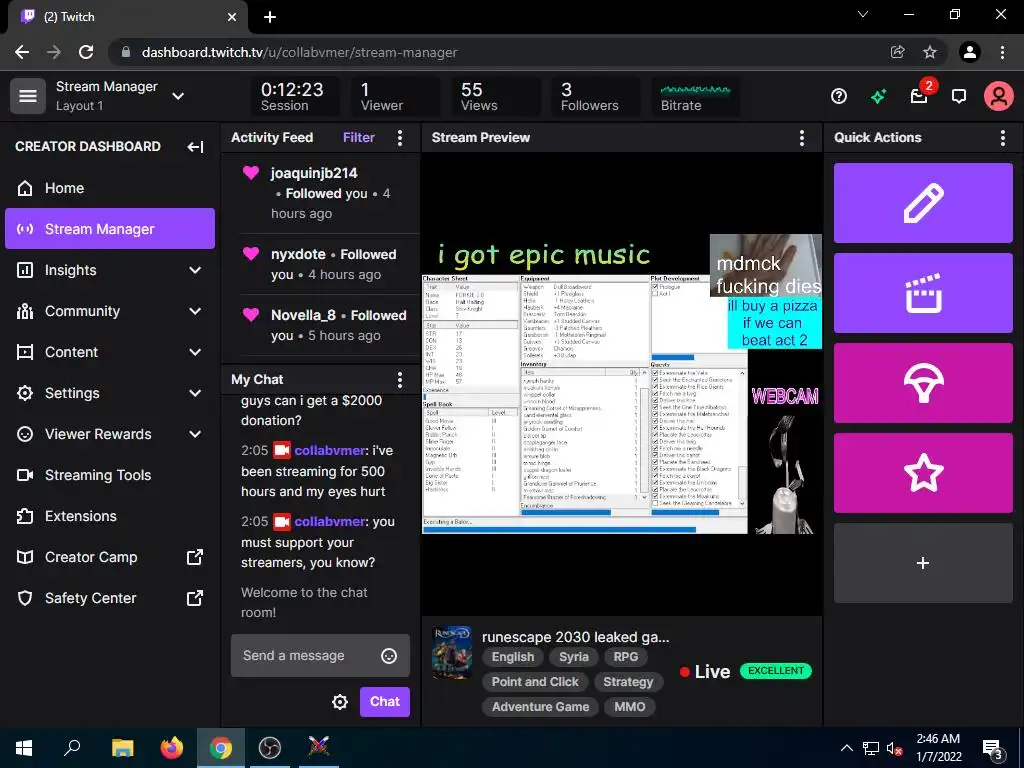Reload the browser page
Image resolution: width=1024 pixels, height=768 pixels.
[86, 52]
